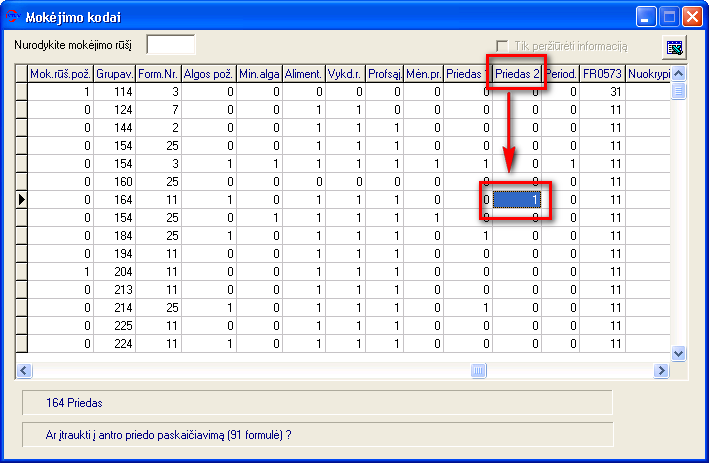Image resolution: width=709 pixels, height=463 pixels.
Task: Click the 'Algos pož.' column header
Action: [208, 74]
